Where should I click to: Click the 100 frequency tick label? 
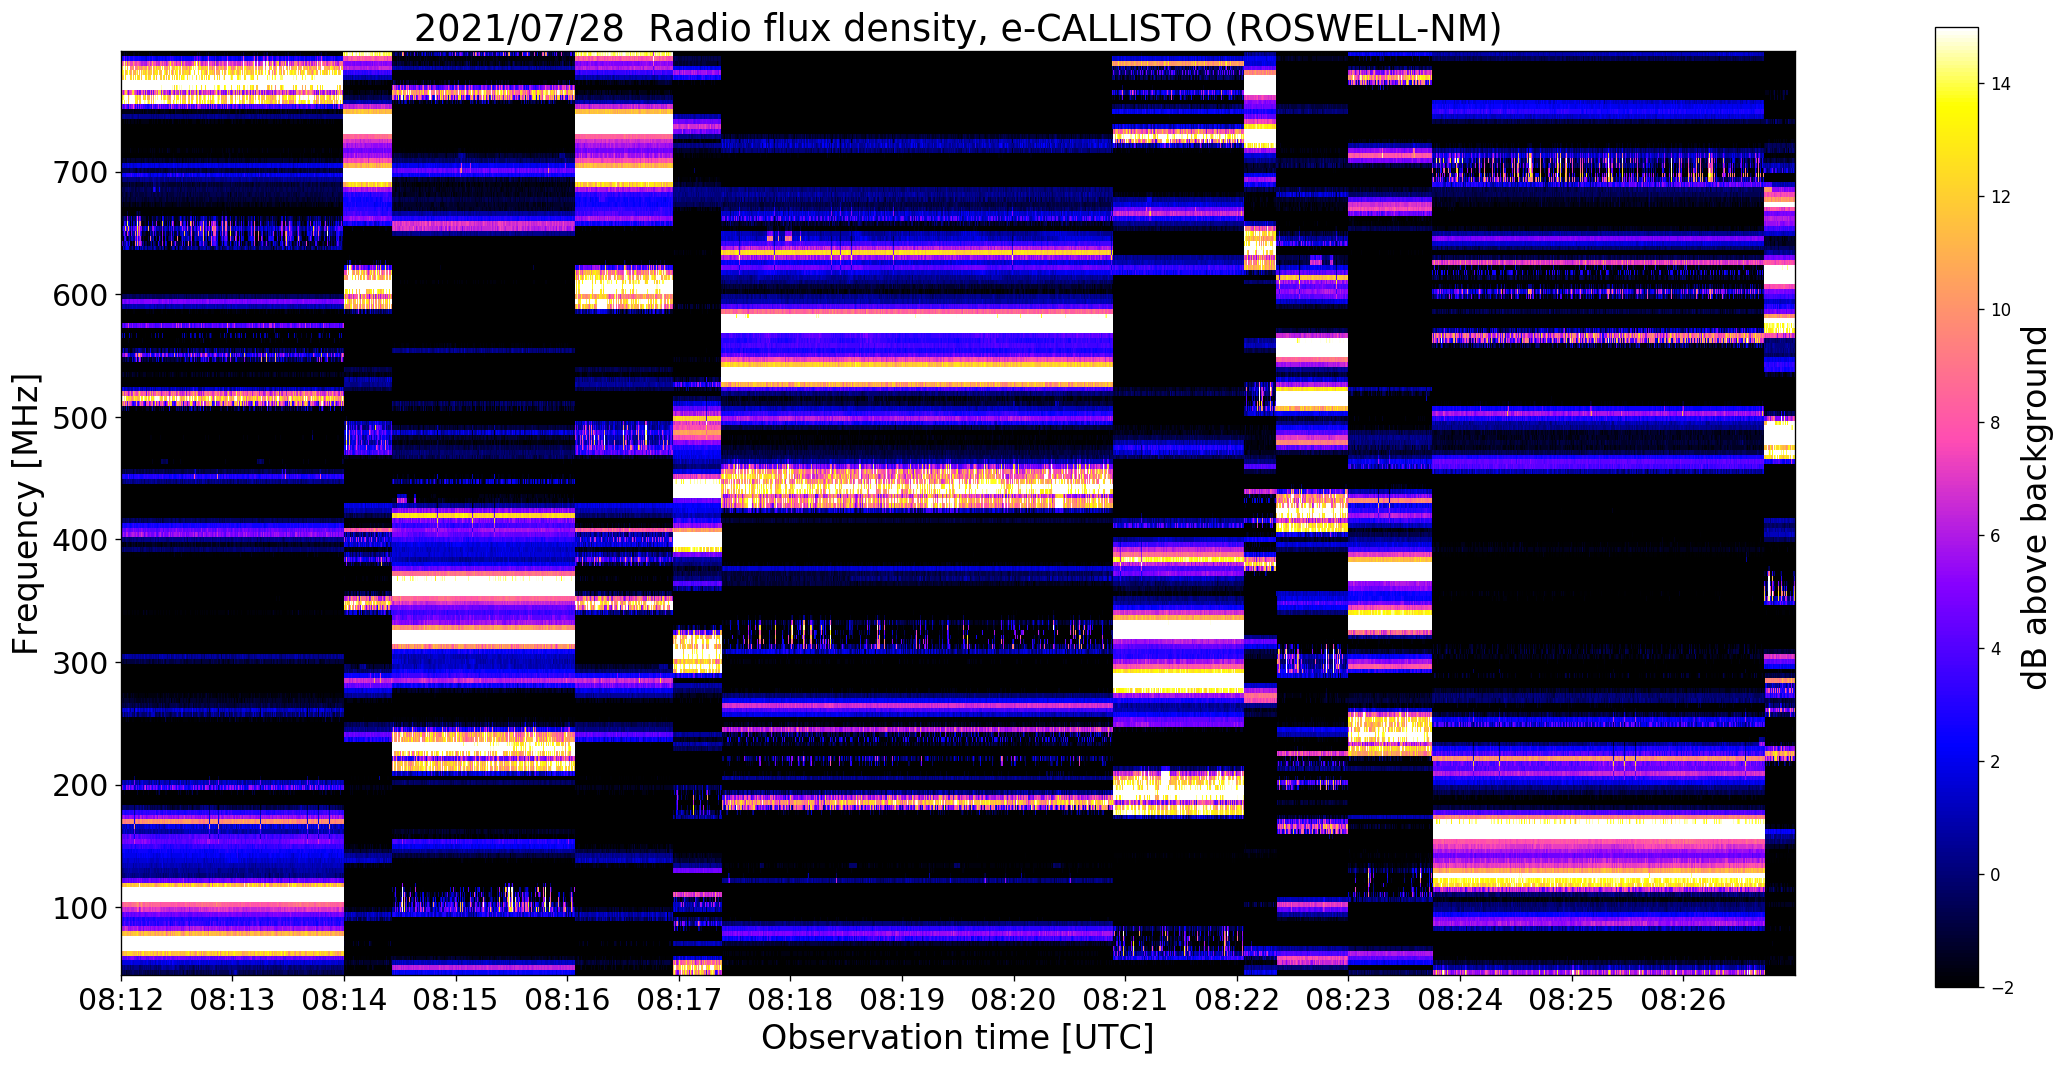80,908
